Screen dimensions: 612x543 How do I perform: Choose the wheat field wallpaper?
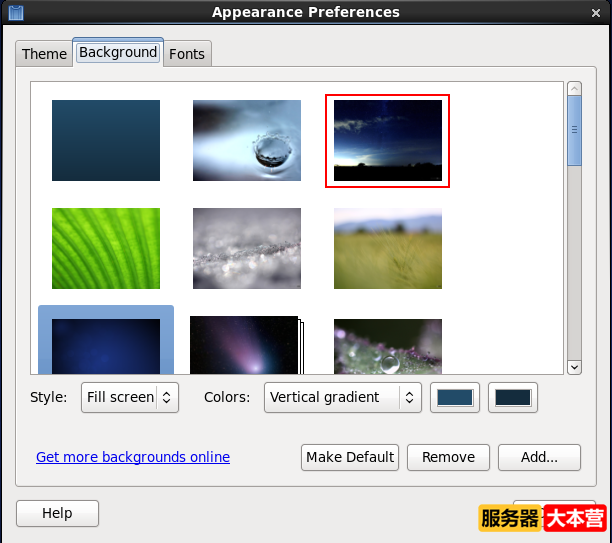(388, 248)
